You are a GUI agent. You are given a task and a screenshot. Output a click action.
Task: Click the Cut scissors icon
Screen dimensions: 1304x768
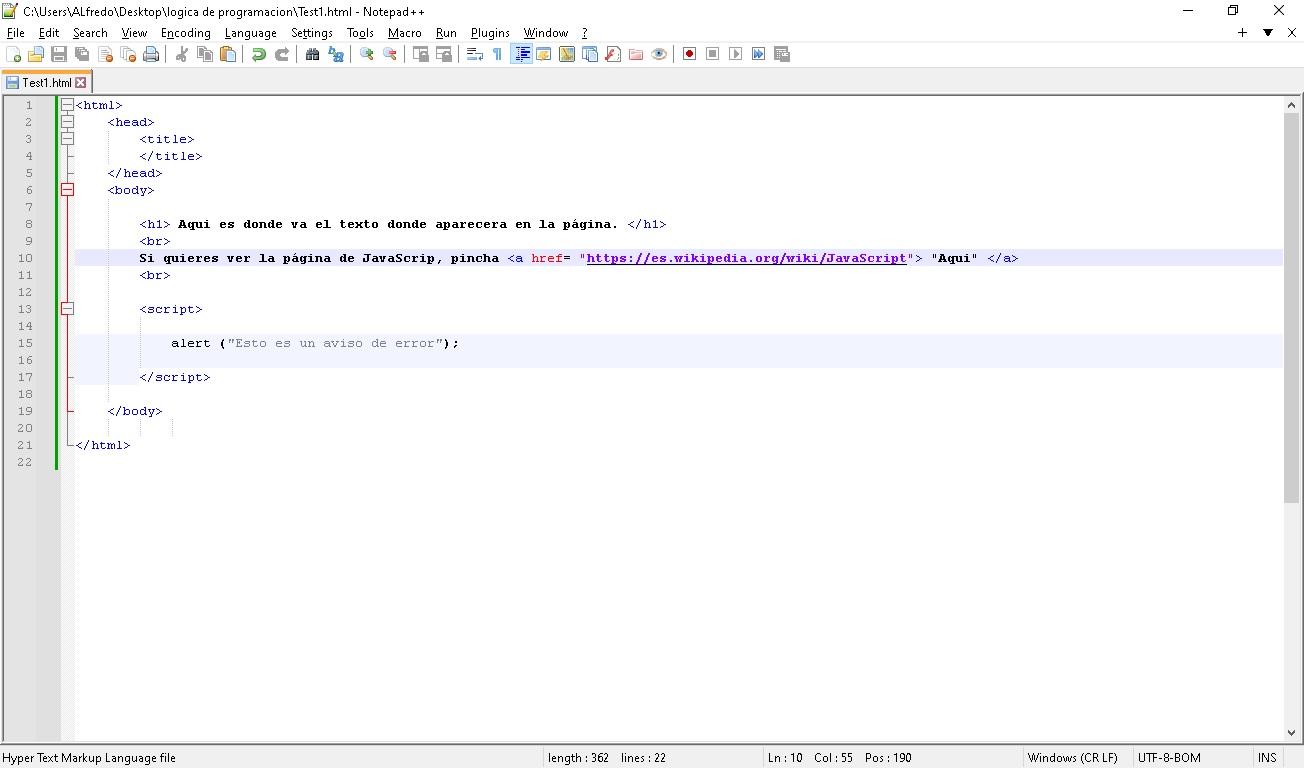coord(182,54)
